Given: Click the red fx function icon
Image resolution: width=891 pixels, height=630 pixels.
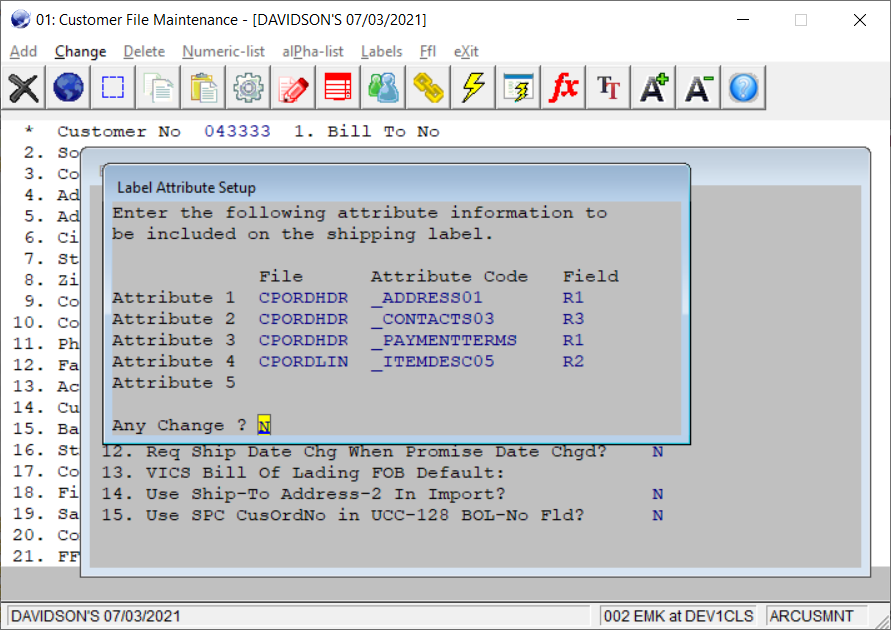Looking at the screenshot, I should coord(563,88).
